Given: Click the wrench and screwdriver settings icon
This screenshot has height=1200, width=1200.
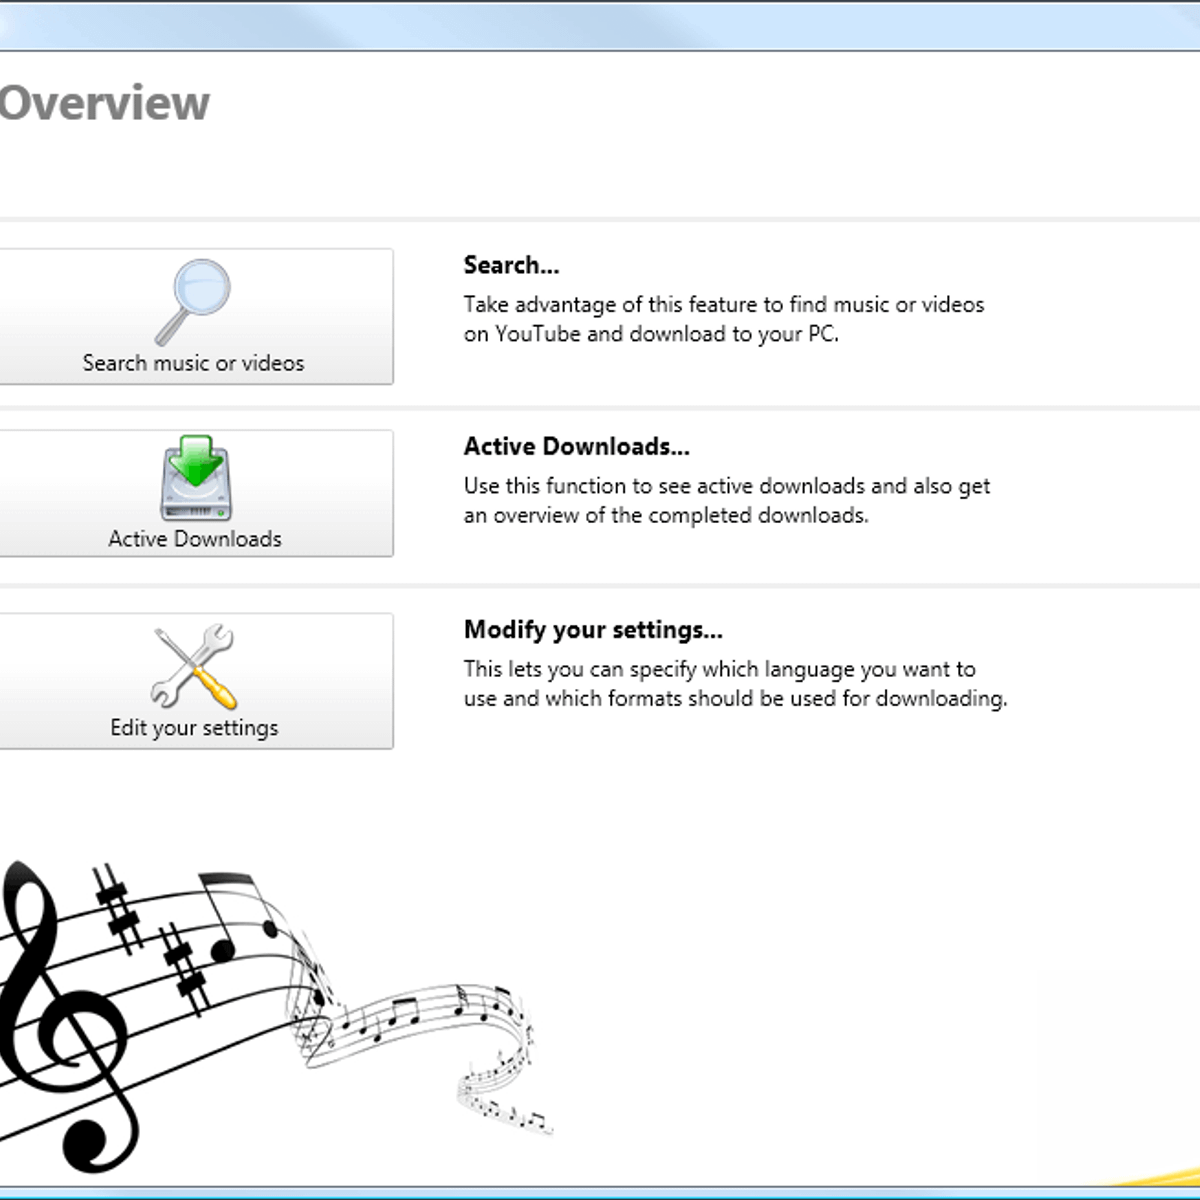Looking at the screenshot, I should pyautogui.click(x=194, y=667).
